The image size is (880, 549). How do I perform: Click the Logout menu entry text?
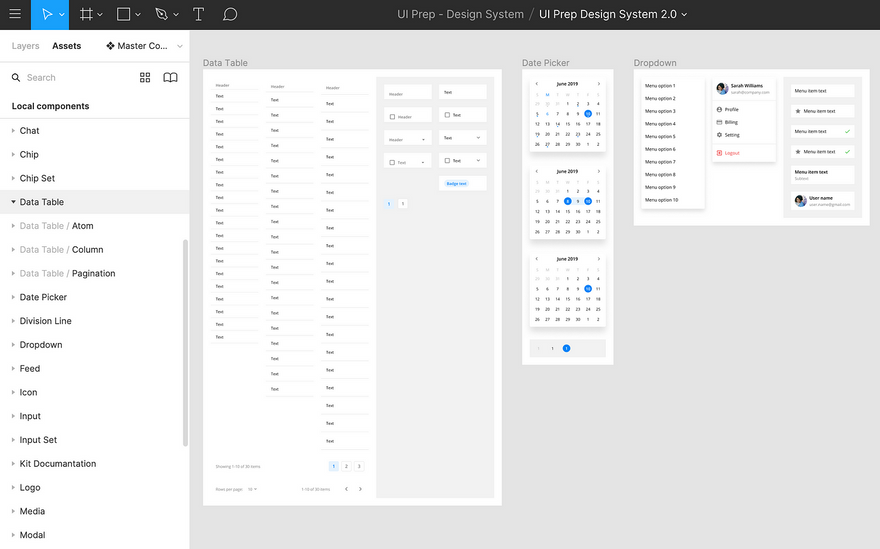click(732, 153)
